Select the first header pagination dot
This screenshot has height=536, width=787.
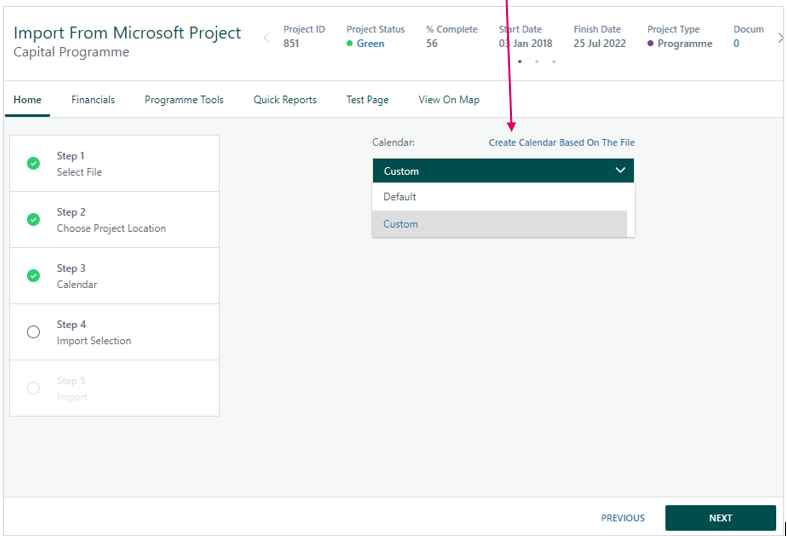point(520,62)
